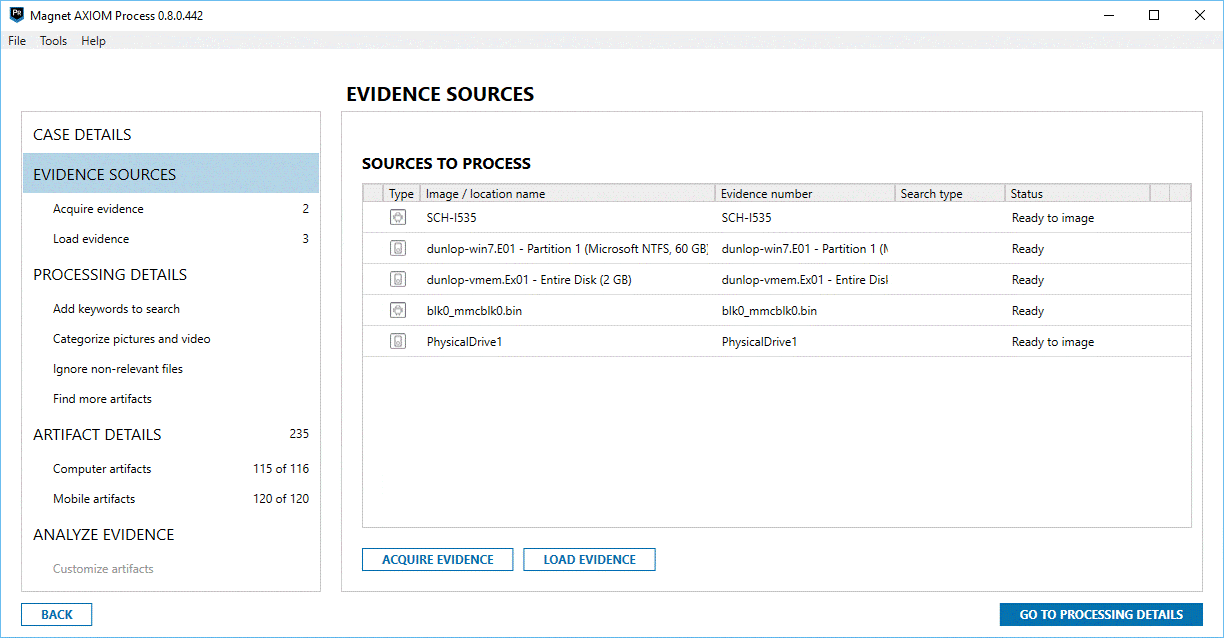This screenshot has width=1224, height=638.
Task: Select the Evidence Sources section
Action: (x=171, y=174)
